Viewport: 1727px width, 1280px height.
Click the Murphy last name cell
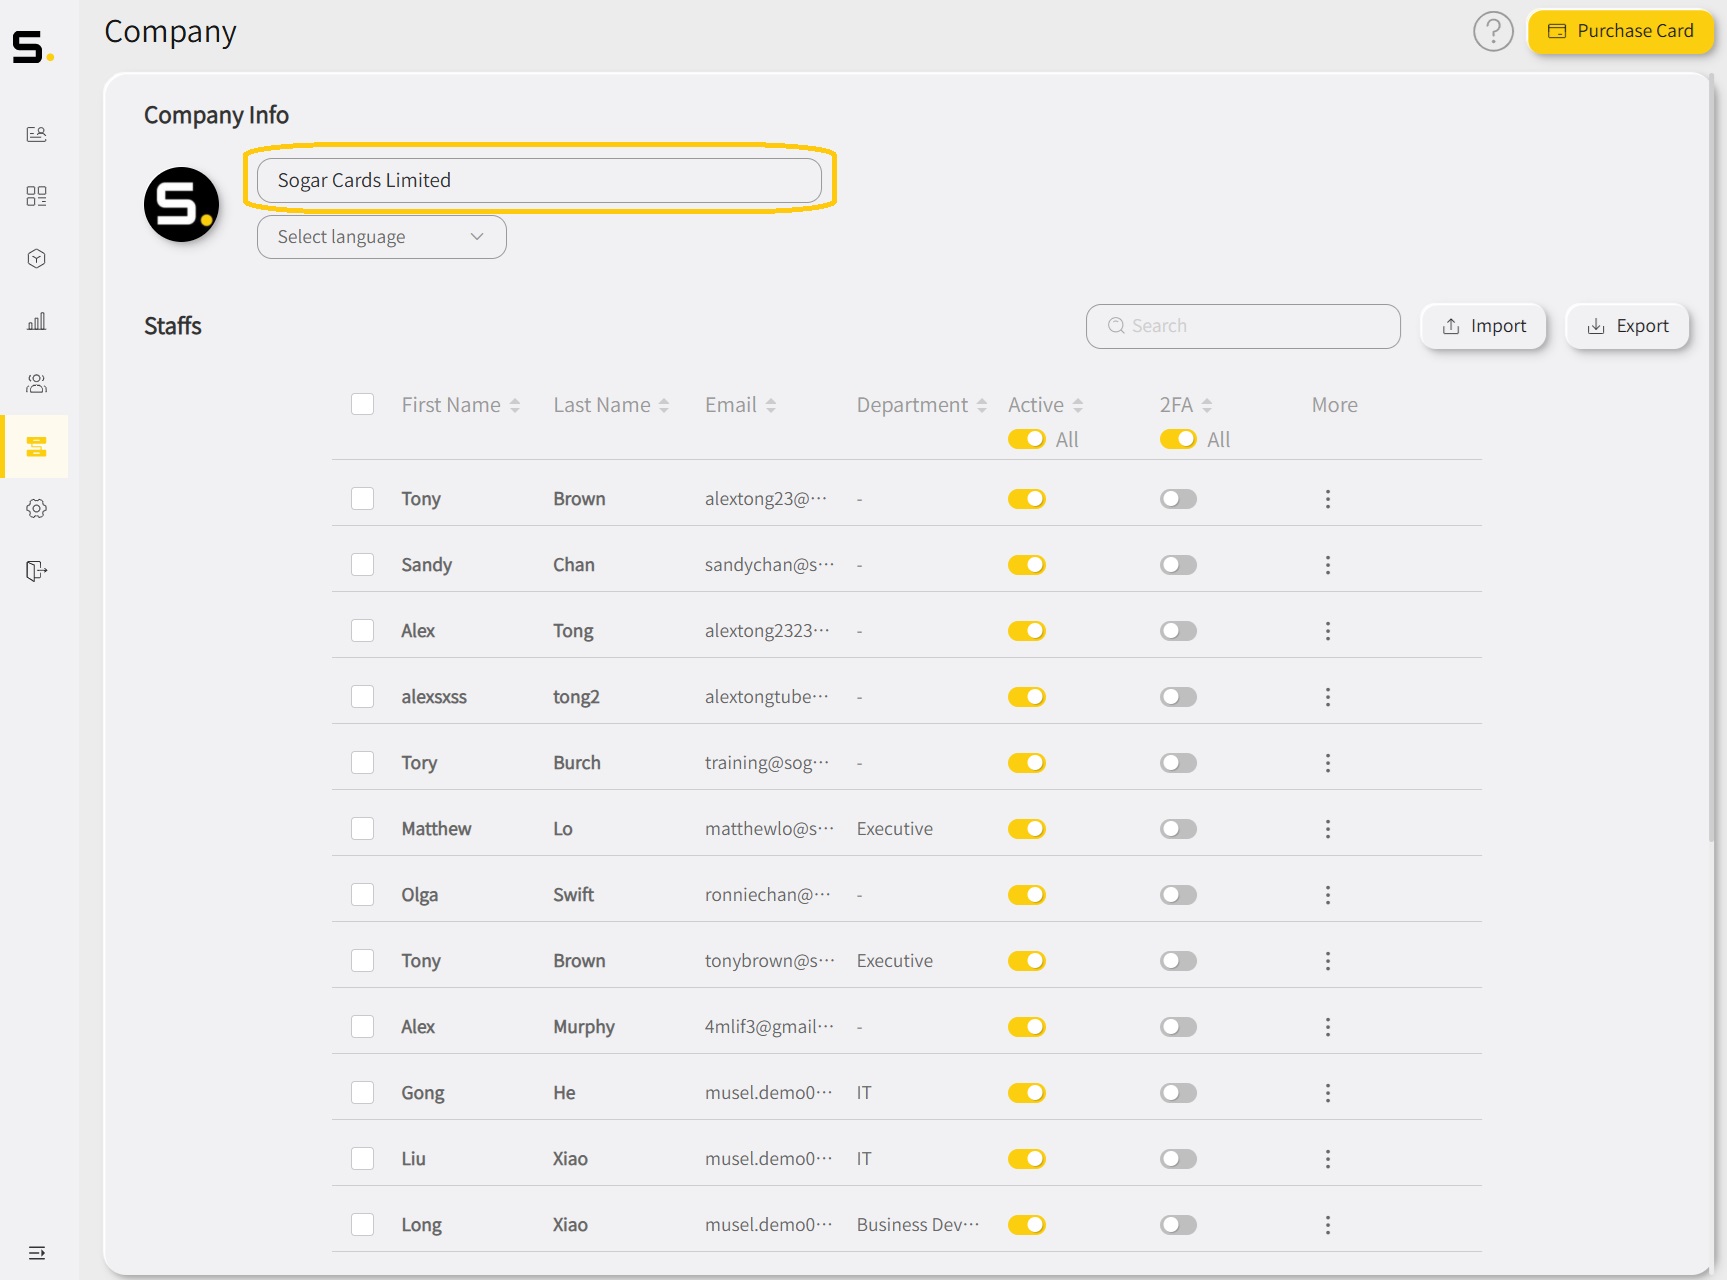click(584, 1027)
